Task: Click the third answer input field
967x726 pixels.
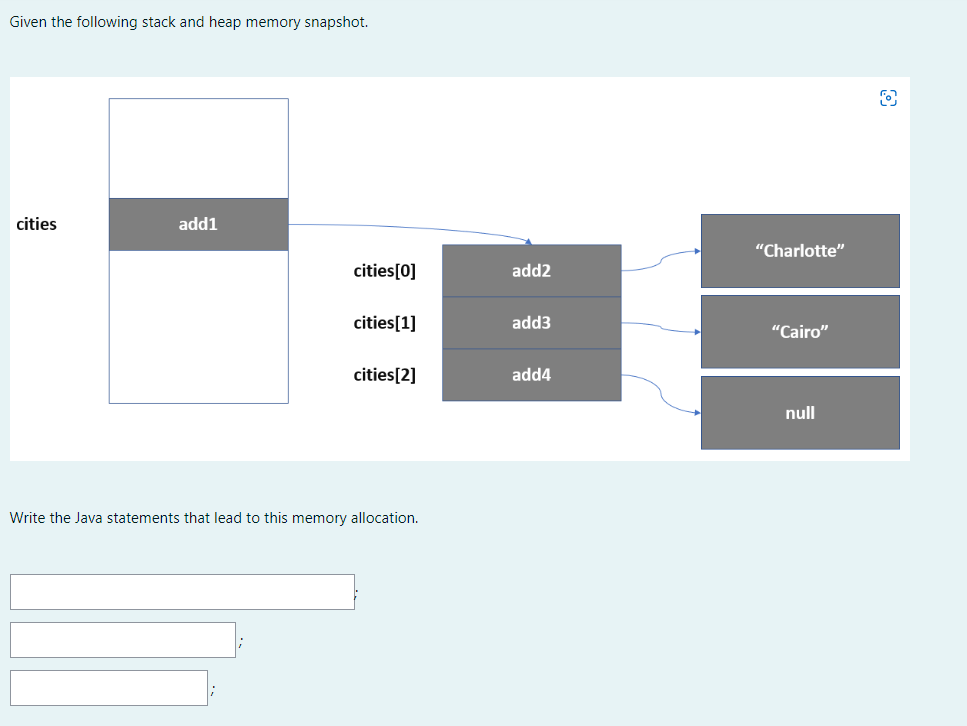Action: pyautogui.click(x=108, y=687)
